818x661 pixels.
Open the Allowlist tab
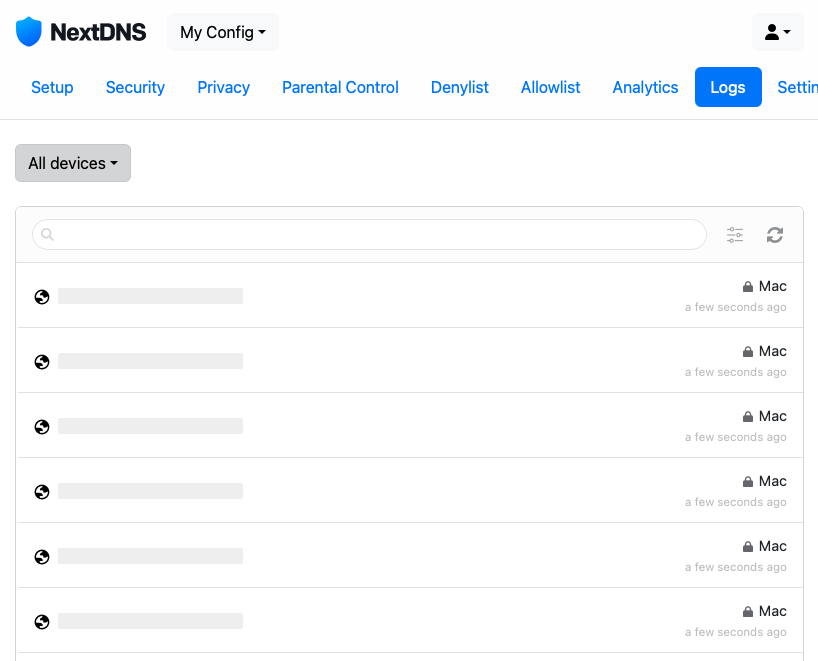550,87
